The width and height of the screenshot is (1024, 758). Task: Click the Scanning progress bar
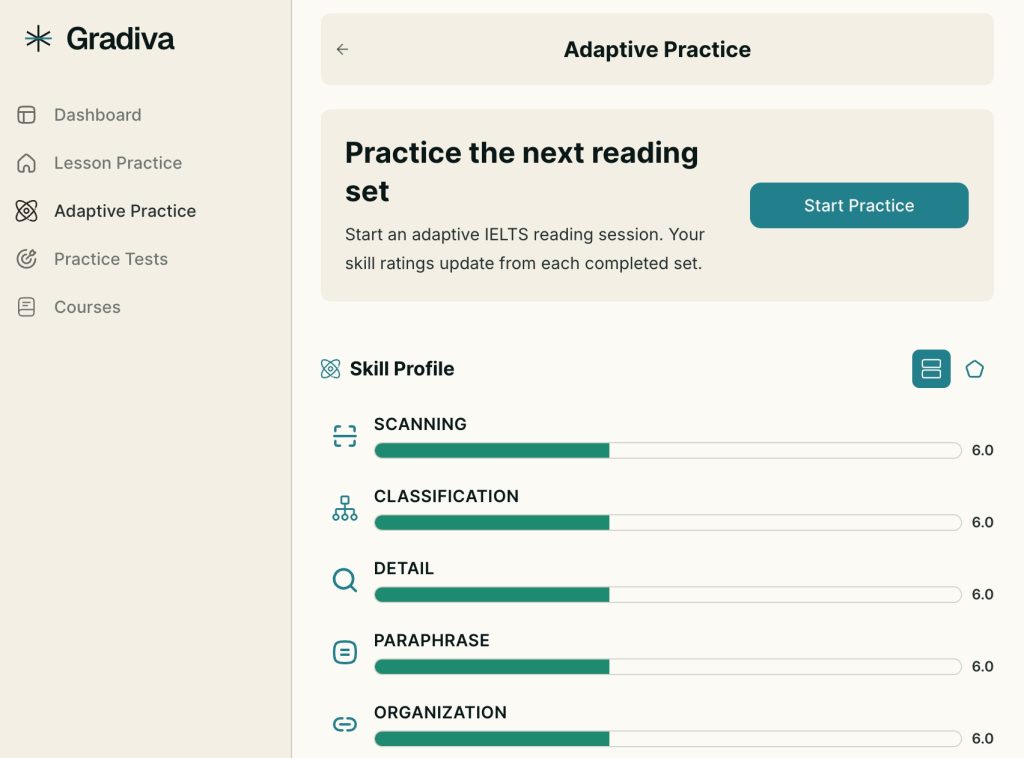point(667,450)
